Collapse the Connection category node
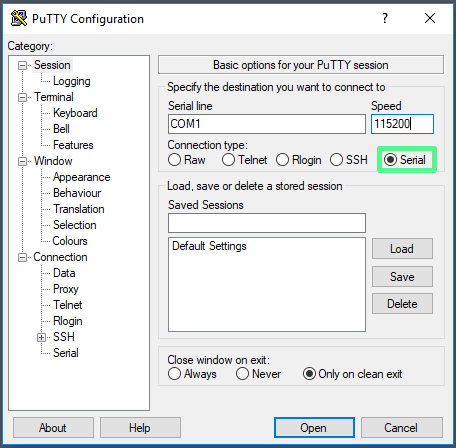456x448 pixels. point(22,257)
